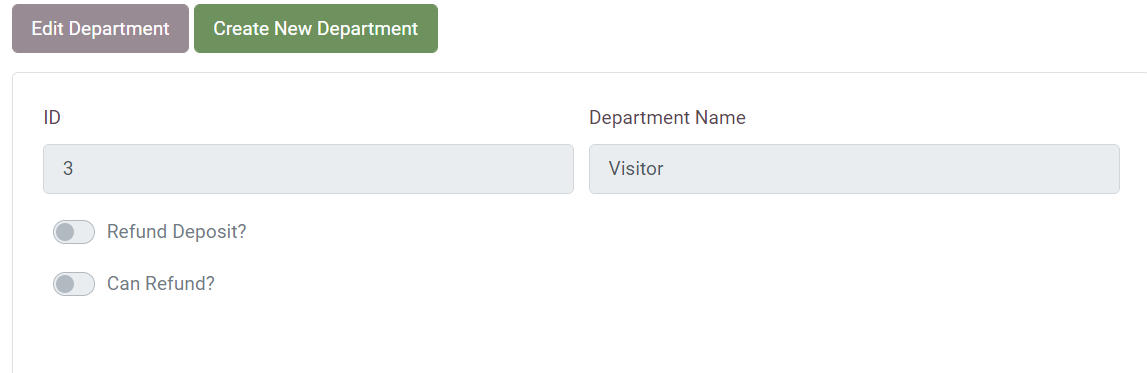Screen dimensions: 1147x373
Task: Click the grey knob of Refund Deposit switch
Action: pyautogui.click(x=65, y=232)
